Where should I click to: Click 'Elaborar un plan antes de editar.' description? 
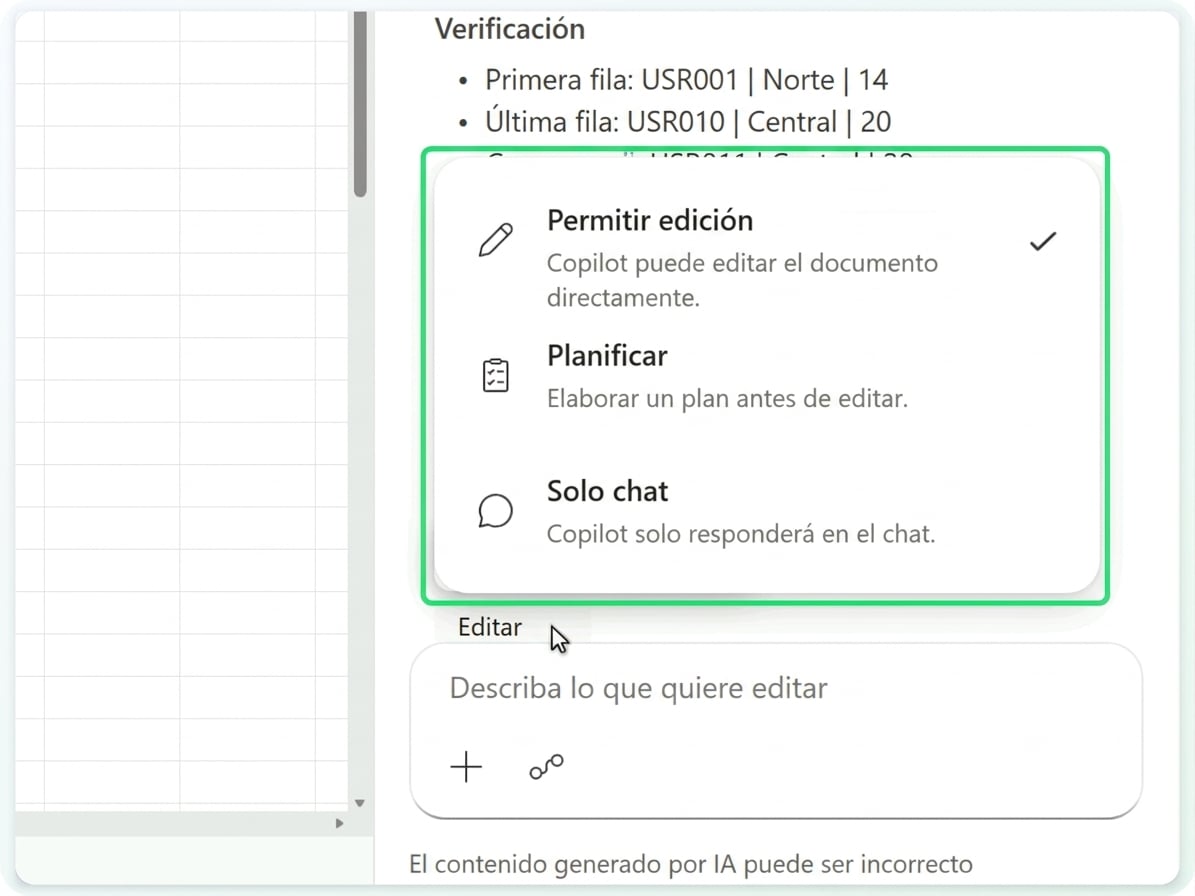(727, 398)
